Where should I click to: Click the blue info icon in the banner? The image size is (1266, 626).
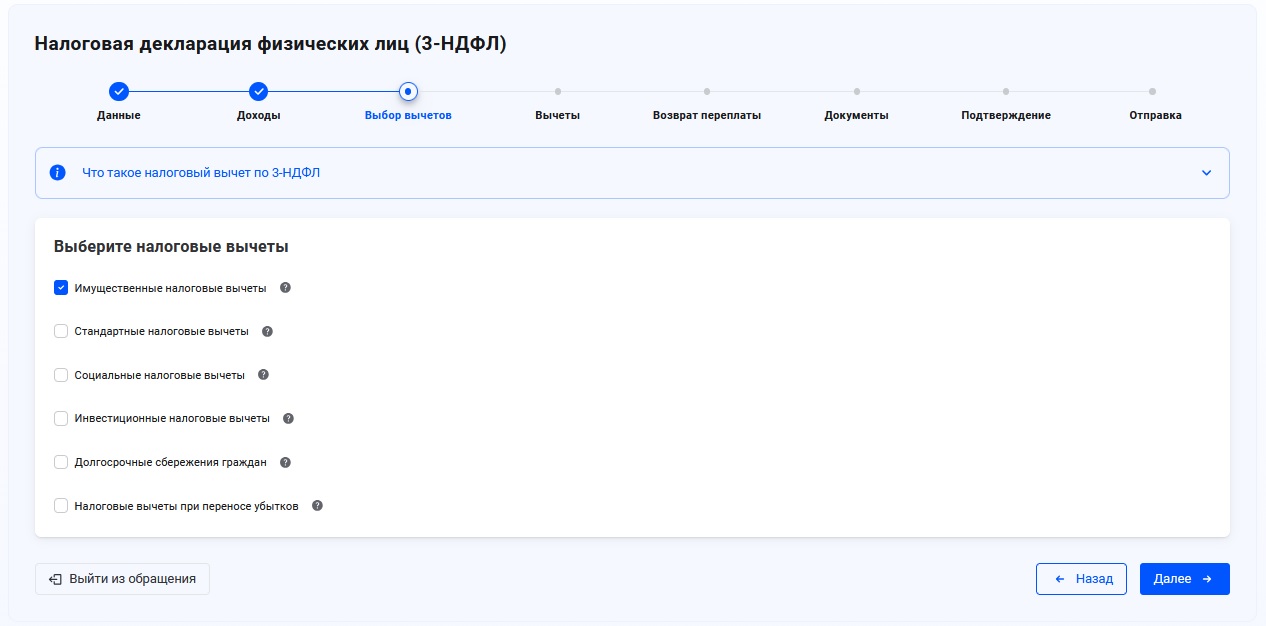58,172
